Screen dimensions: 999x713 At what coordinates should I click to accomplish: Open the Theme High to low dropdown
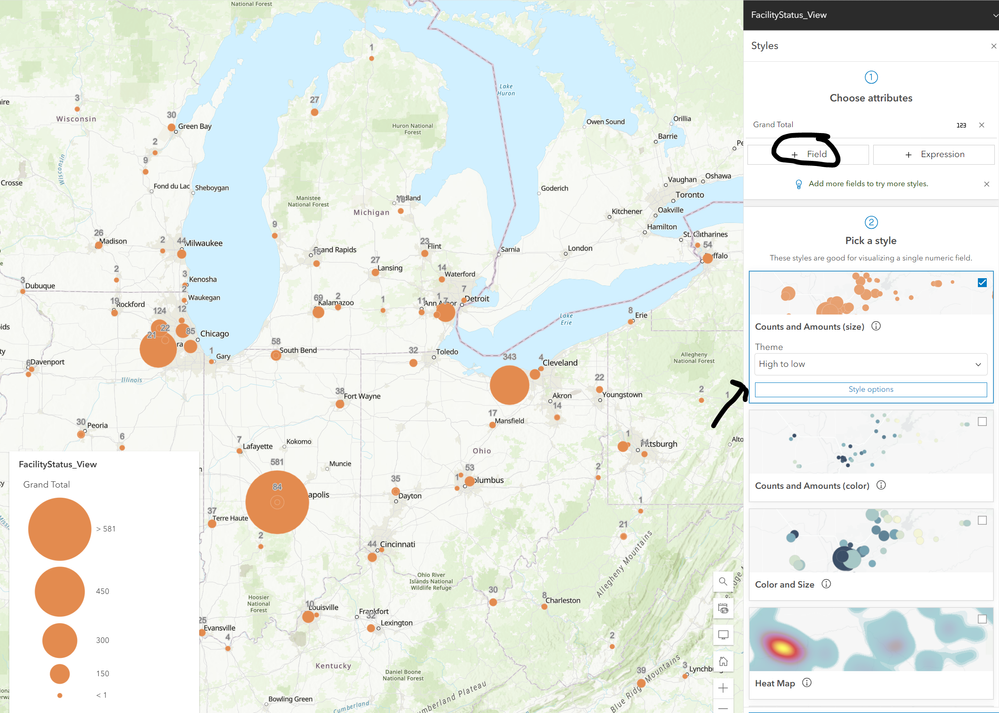[x=871, y=364]
